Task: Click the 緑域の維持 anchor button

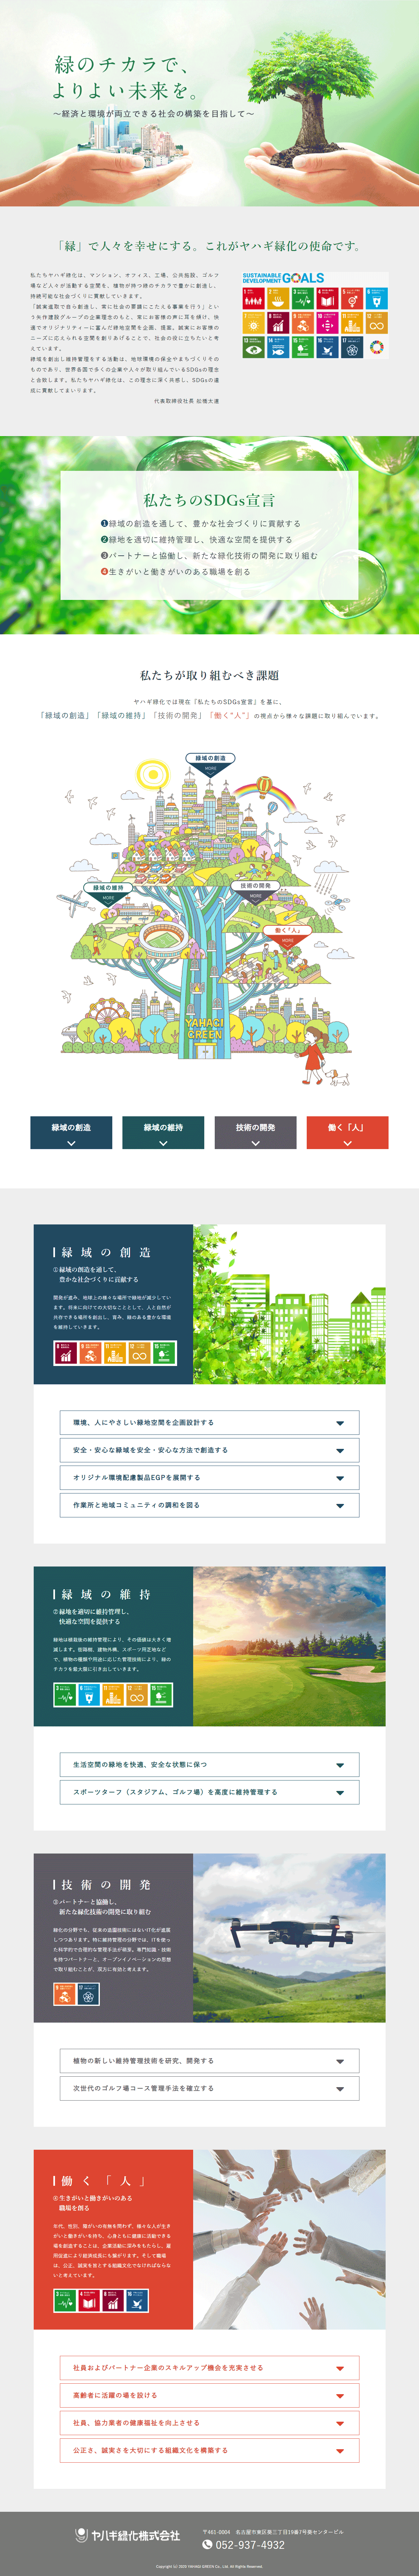Action: pyautogui.click(x=163, y=1132)
